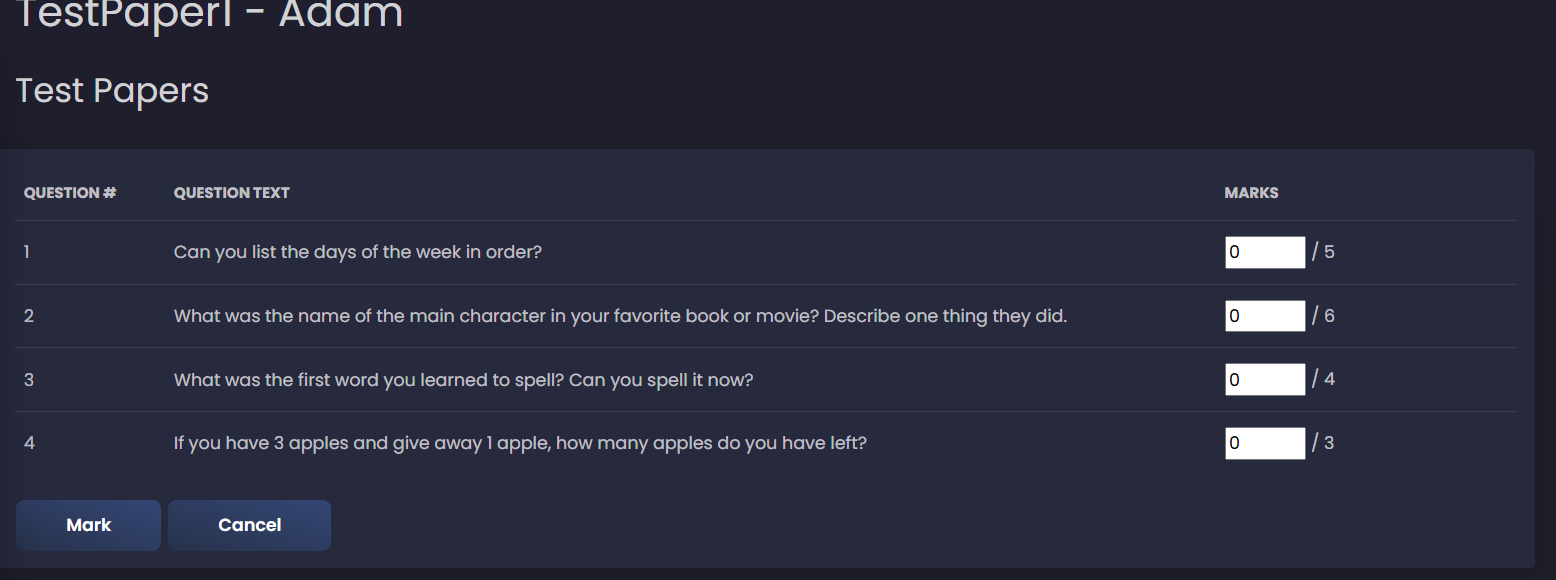Click the TestPaper1 - Adam page title

coord(210,15)
